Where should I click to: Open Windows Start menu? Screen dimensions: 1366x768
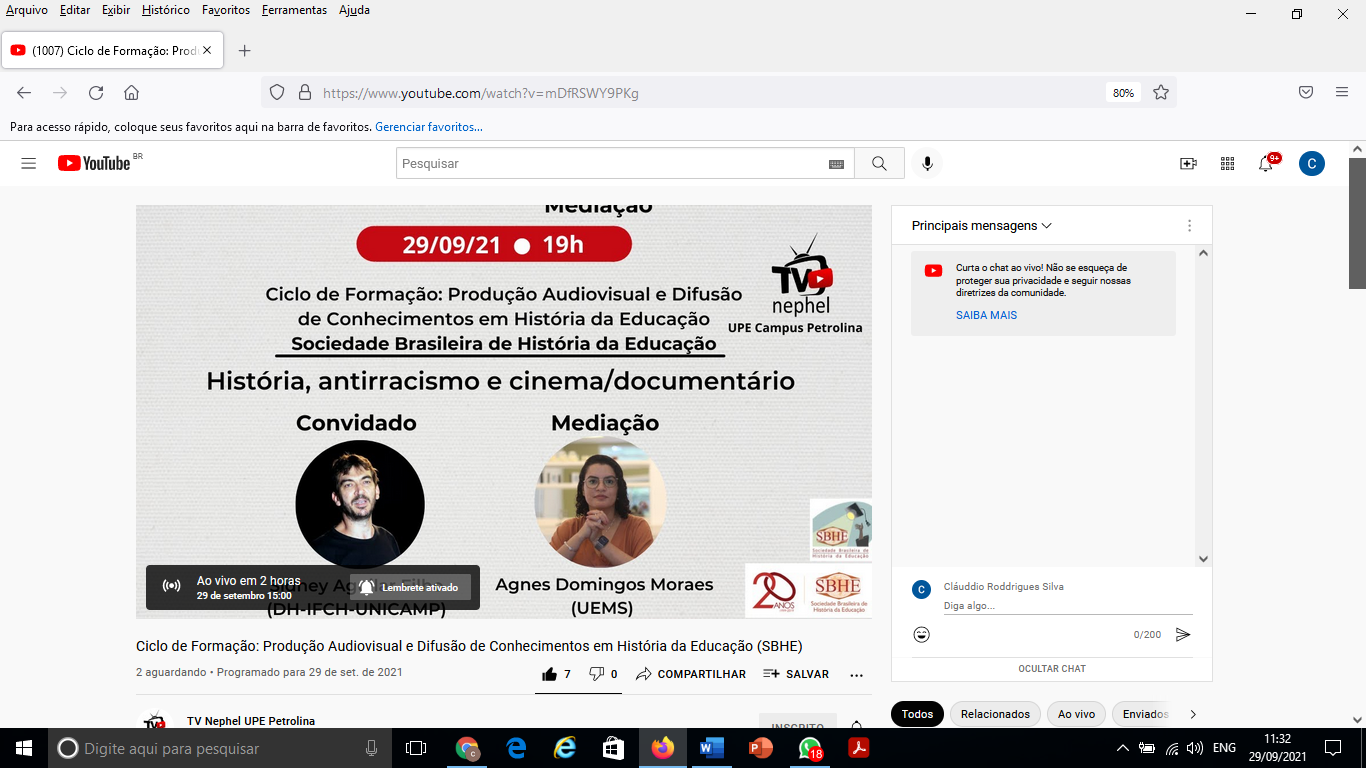tap(23, 748)
